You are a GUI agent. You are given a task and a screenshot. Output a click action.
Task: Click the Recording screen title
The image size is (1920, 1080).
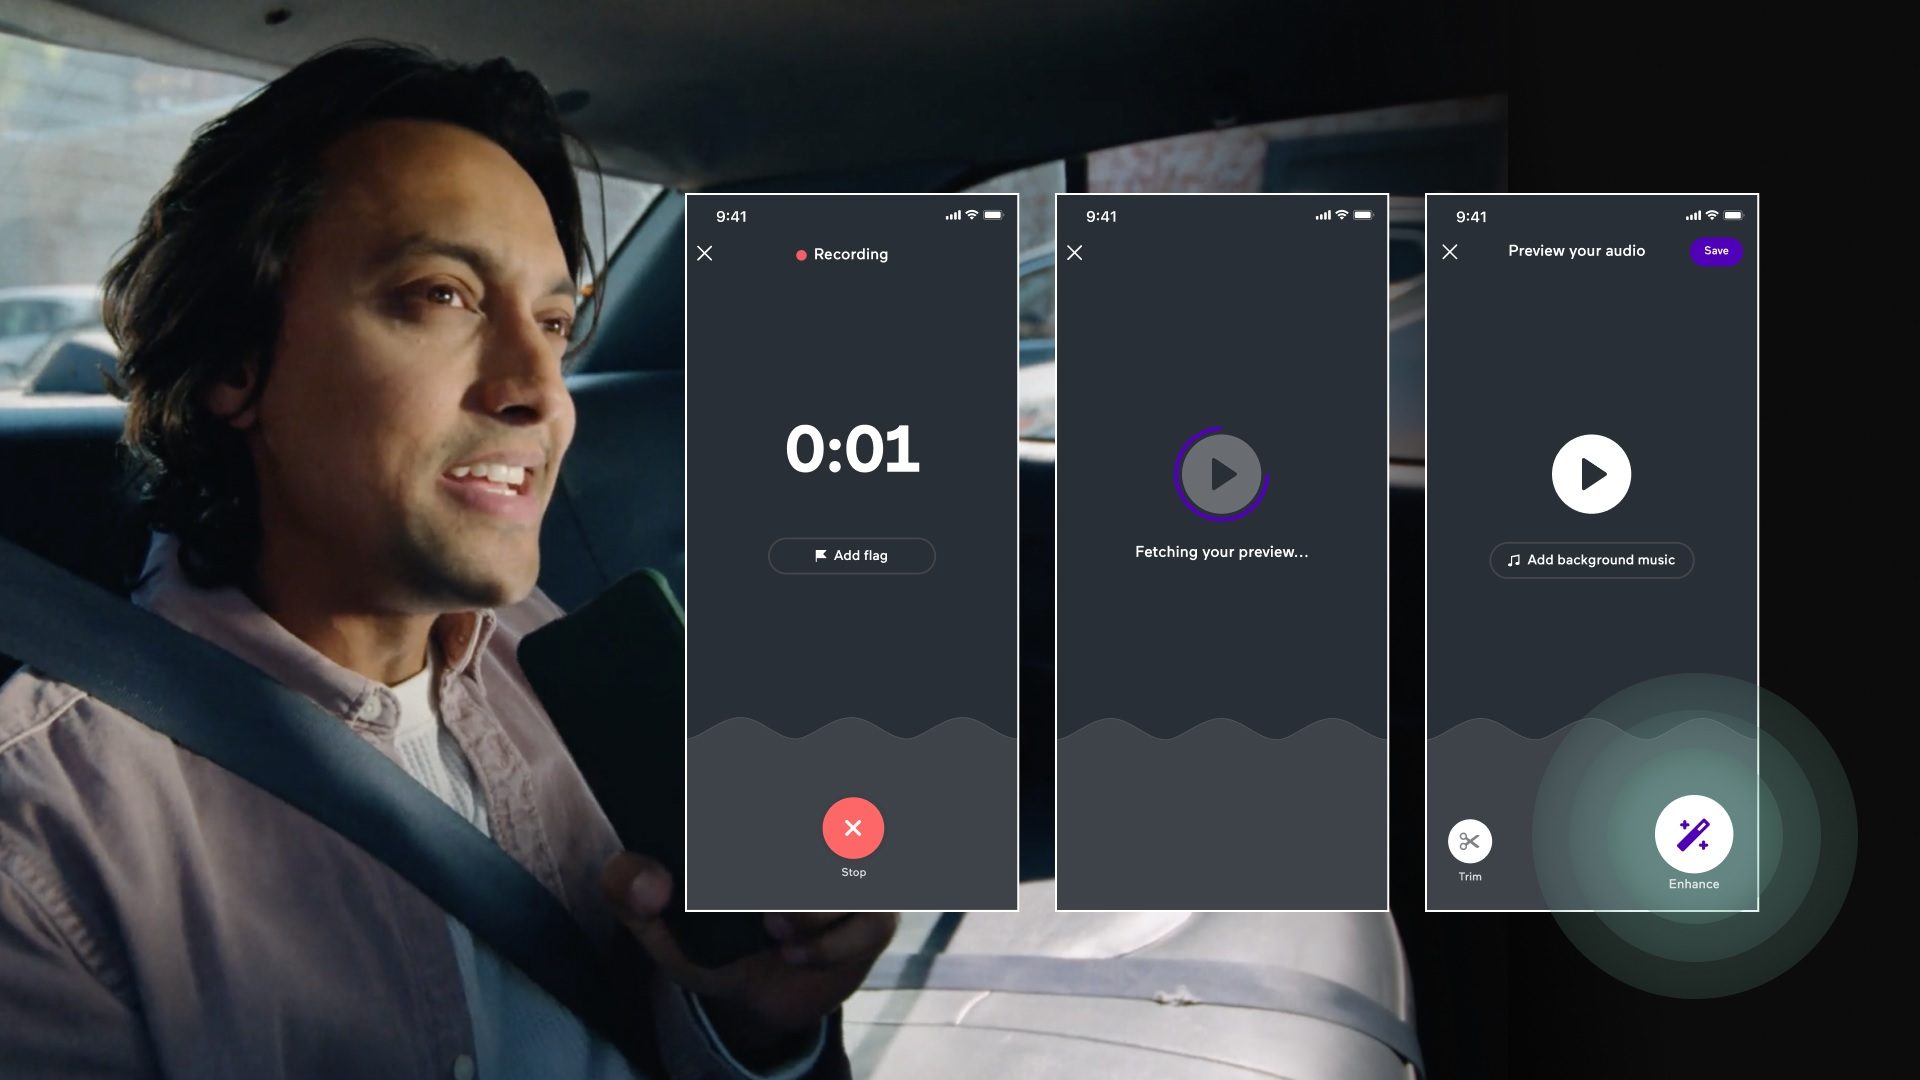pyautogui.click(x=851, y=255)
